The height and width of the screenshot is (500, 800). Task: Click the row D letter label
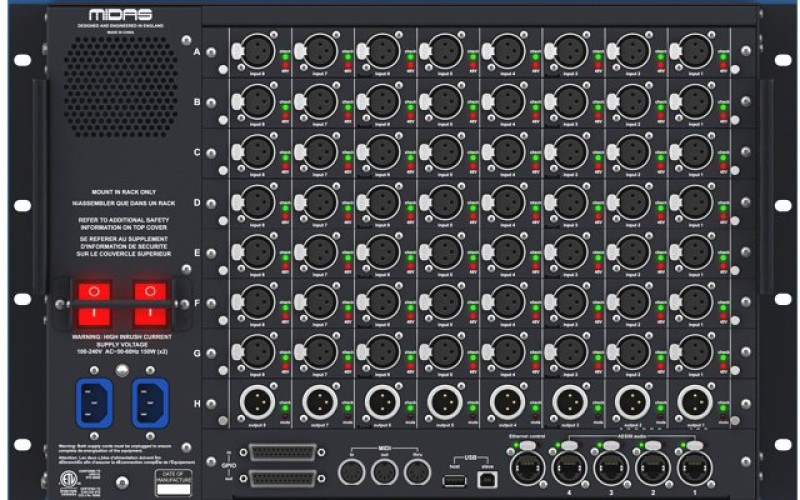tap(197, 203)
